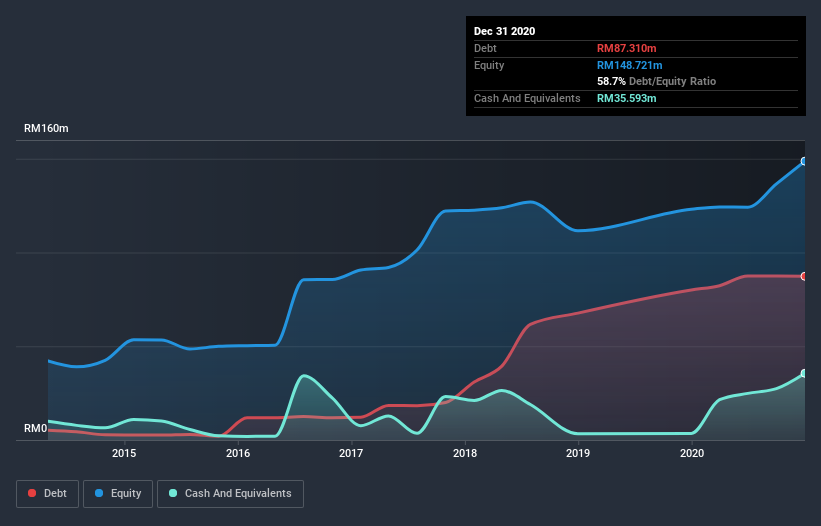Click the 2017 x-axis label
821x526 pixels.
pyautogui.click(x=351, y=453)
